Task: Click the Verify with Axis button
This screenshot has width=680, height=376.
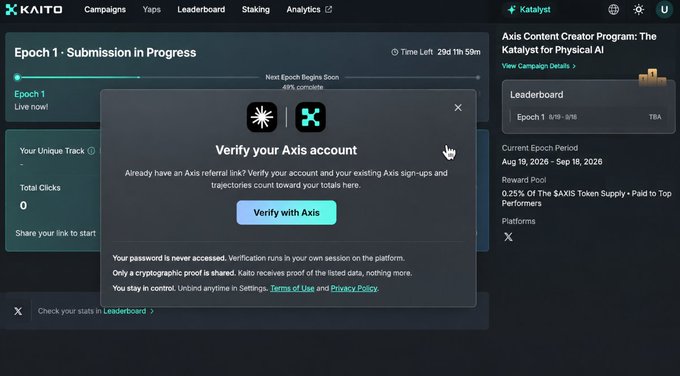Action: 286,213
